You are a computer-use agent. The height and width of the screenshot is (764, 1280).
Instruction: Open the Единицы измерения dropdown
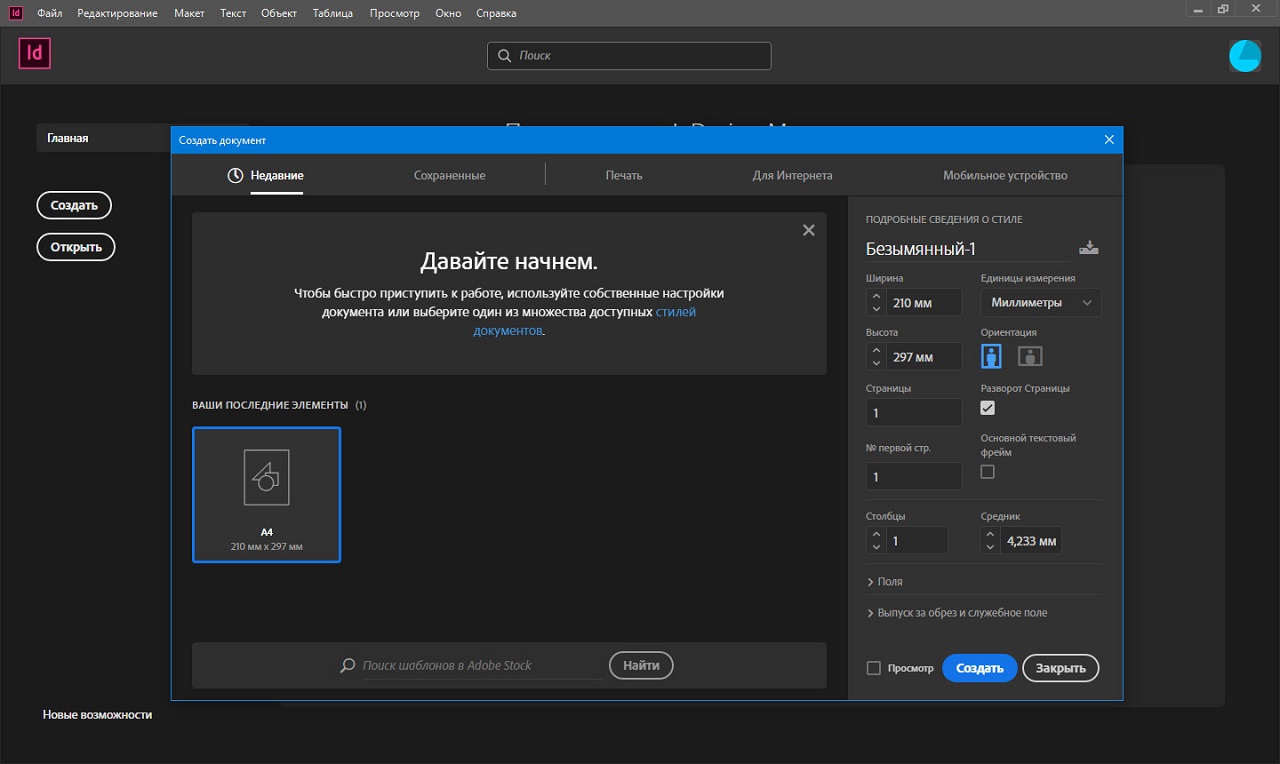pyautogui.click(x=1040, y=303)
